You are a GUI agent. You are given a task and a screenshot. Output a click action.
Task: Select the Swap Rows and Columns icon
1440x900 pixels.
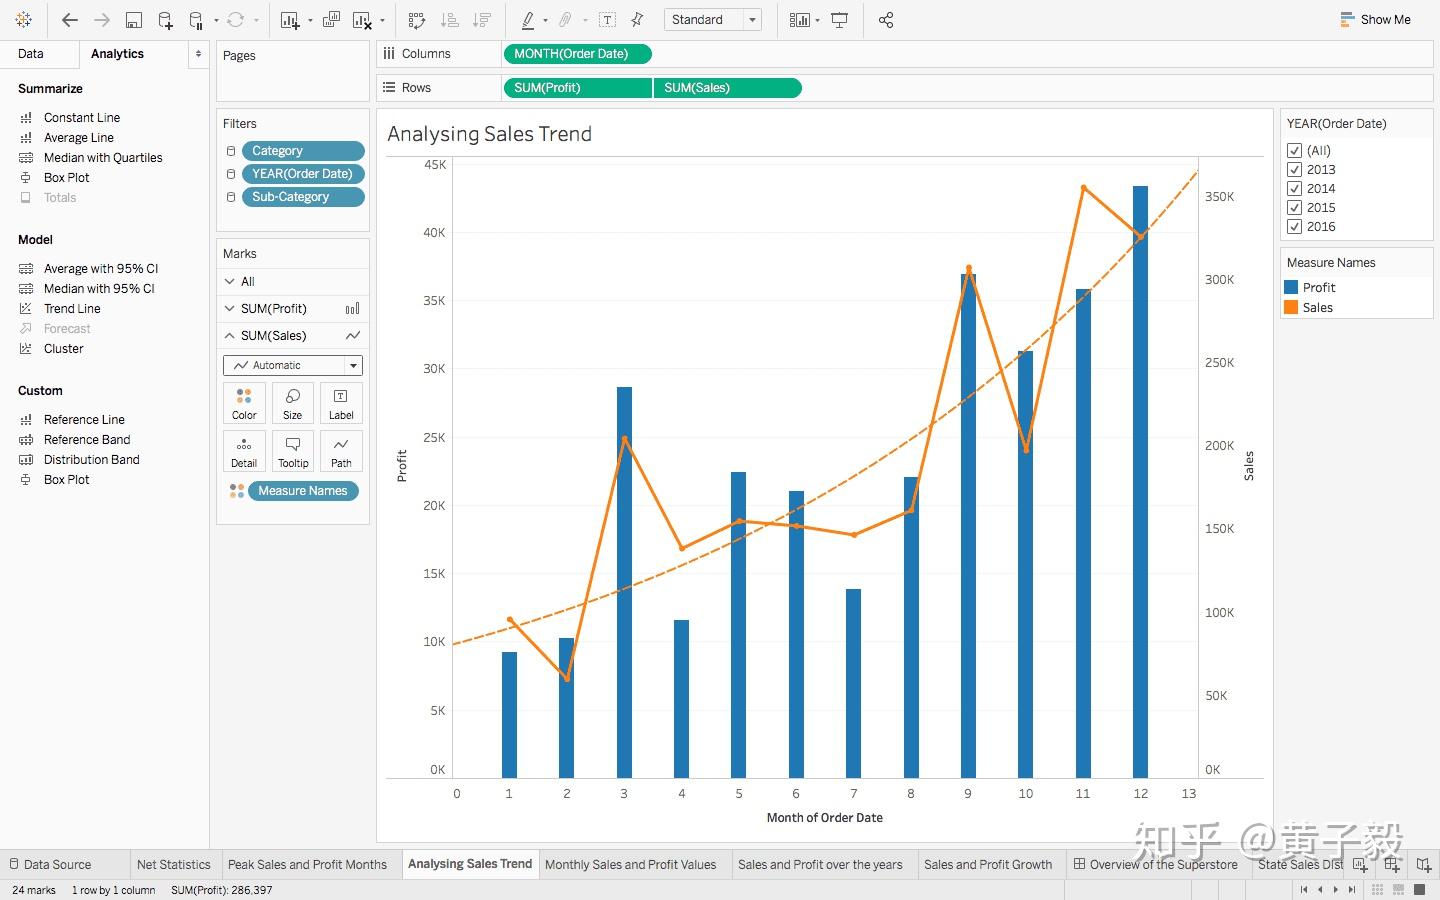pos(418,19)
